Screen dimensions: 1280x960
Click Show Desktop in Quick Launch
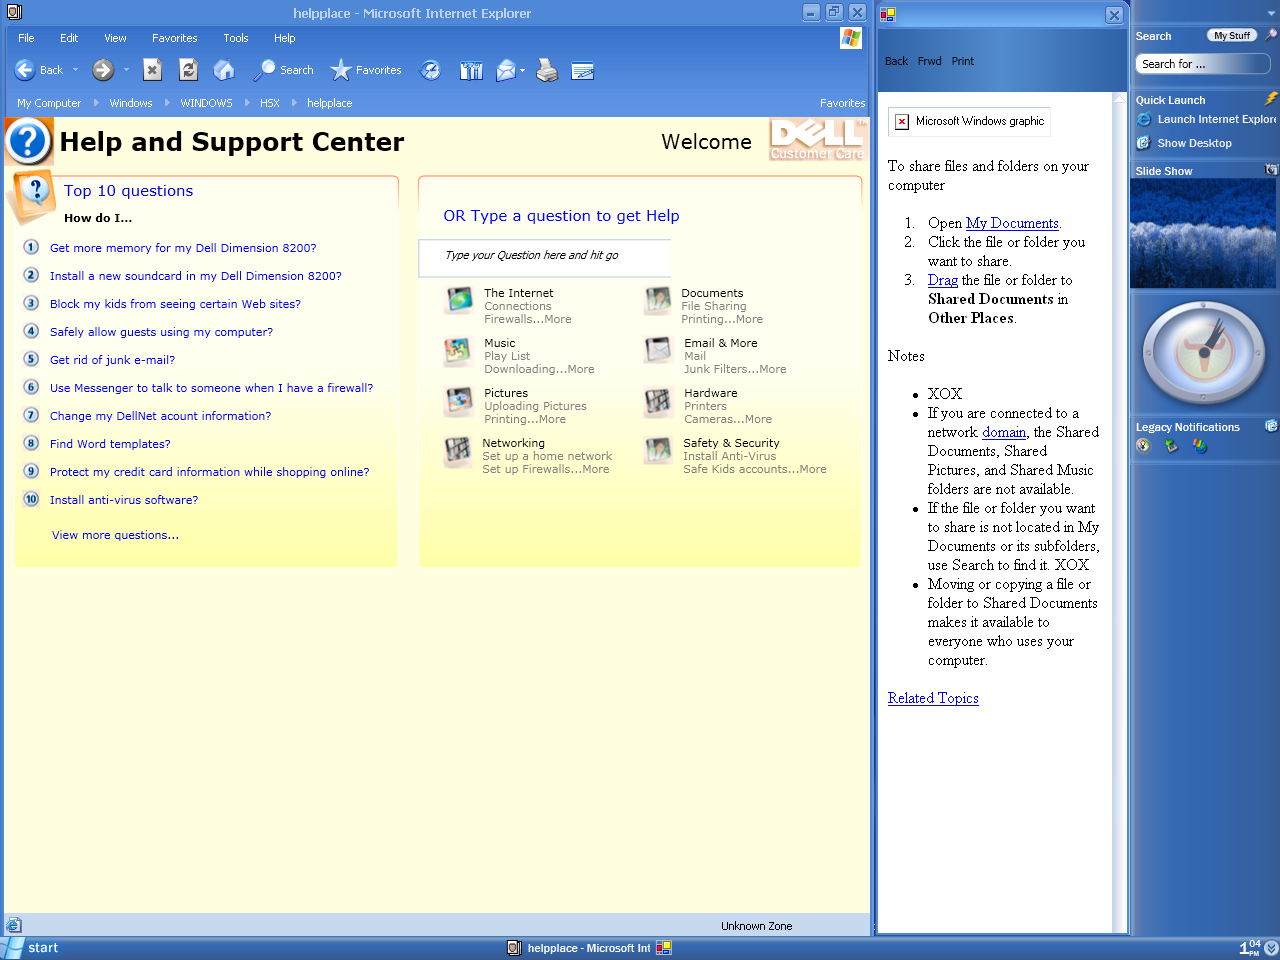tap(1184, 143)
